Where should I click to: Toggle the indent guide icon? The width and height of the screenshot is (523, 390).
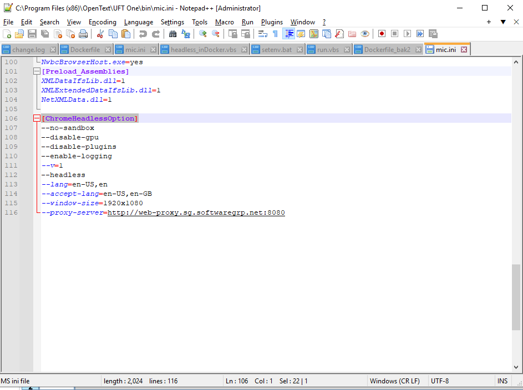[289, 34]
